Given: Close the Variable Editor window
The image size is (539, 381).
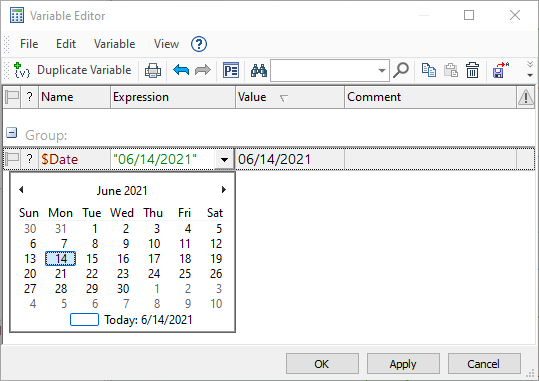Looking at the screenshot, I should [x=515, y=15].
